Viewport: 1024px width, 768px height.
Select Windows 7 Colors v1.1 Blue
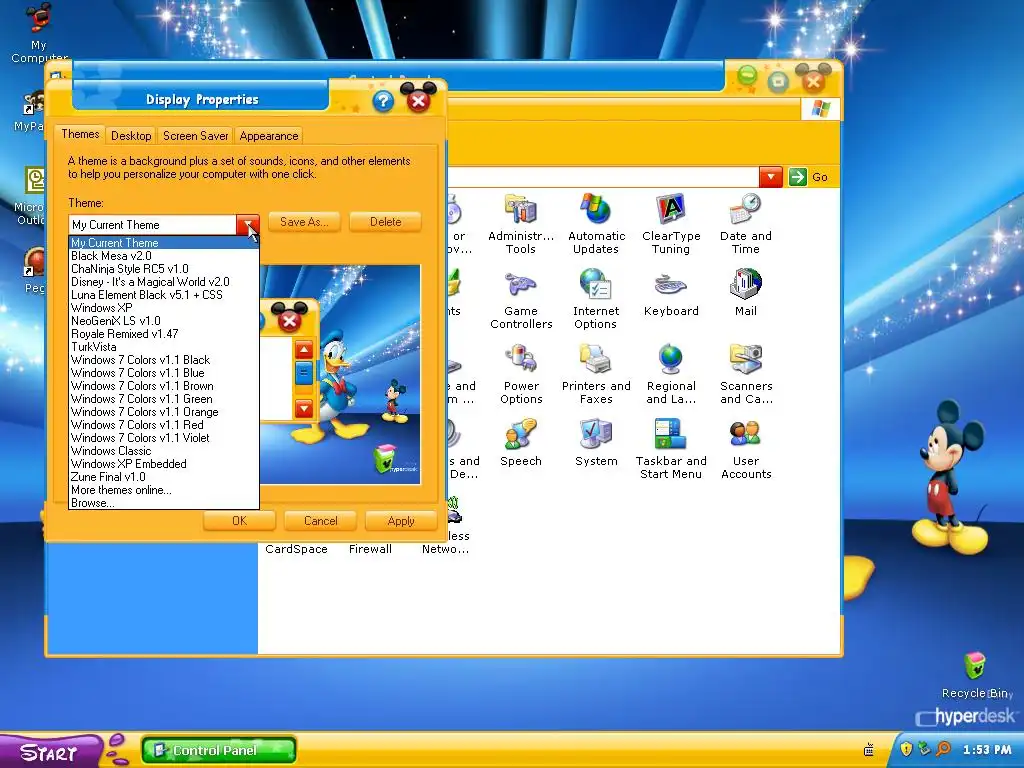[x=164, y=373]
